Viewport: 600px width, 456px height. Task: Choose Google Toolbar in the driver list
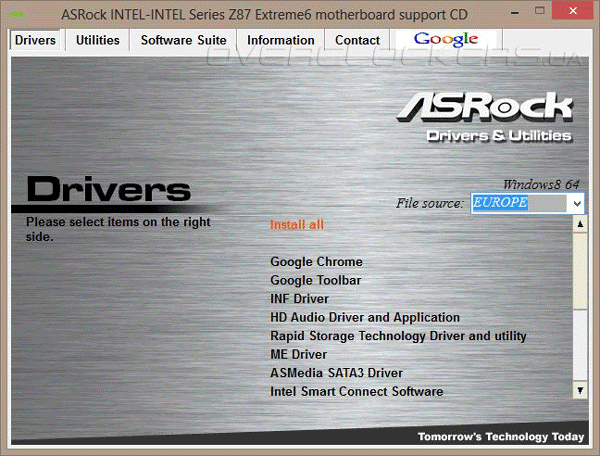pos(315,280)
